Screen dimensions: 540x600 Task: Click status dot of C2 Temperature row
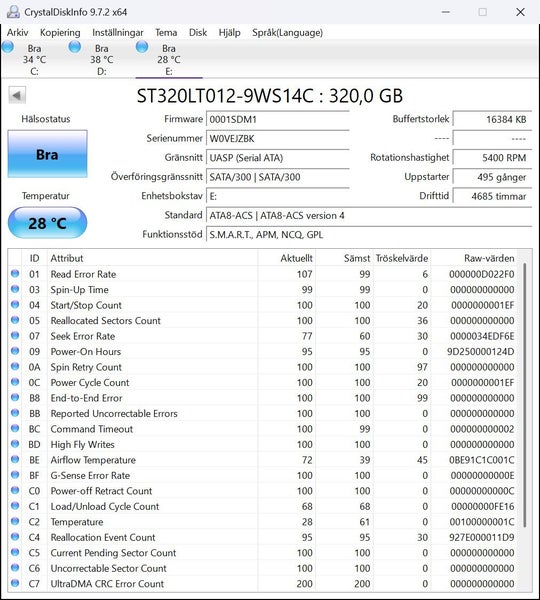coord(15,521)
